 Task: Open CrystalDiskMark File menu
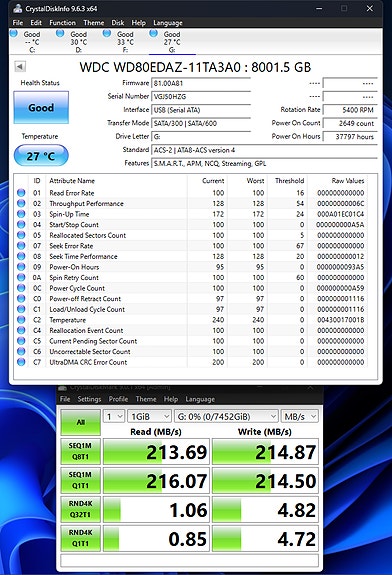coord(65,399)
